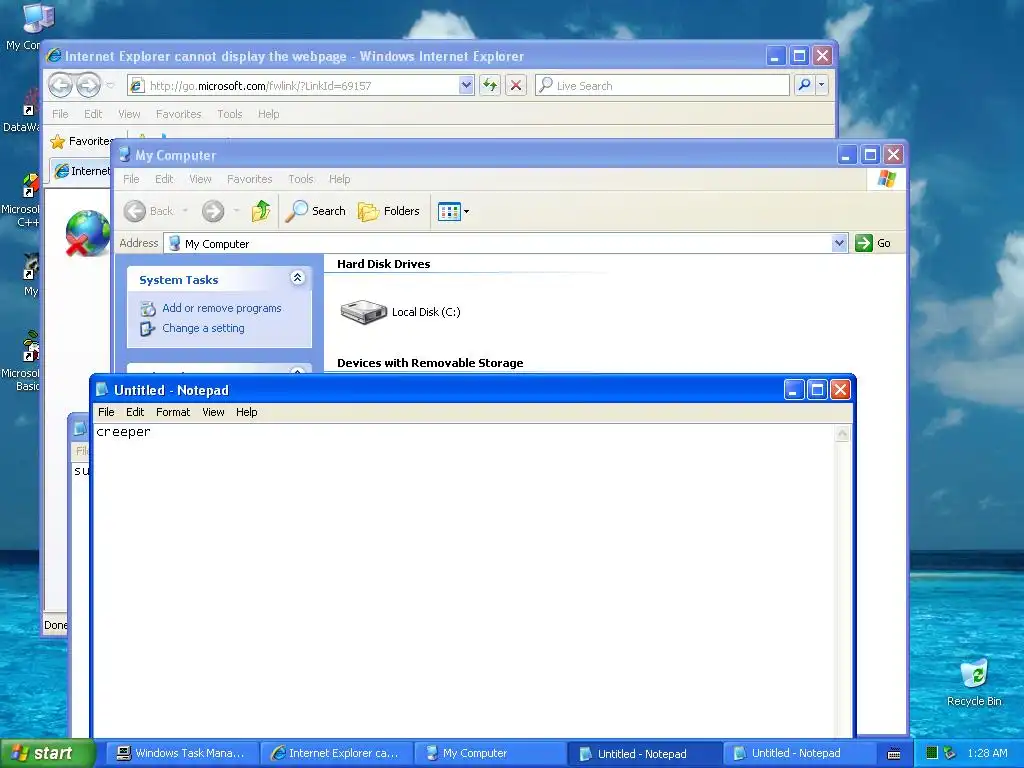Click Notepad icon in title bar
1024x768 pixels.
pos(102,390)
